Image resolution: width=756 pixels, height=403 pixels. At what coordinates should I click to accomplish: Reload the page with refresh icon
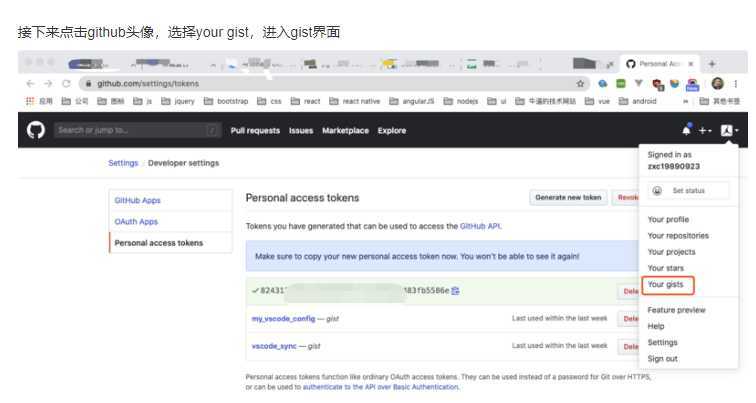[66, 83]
